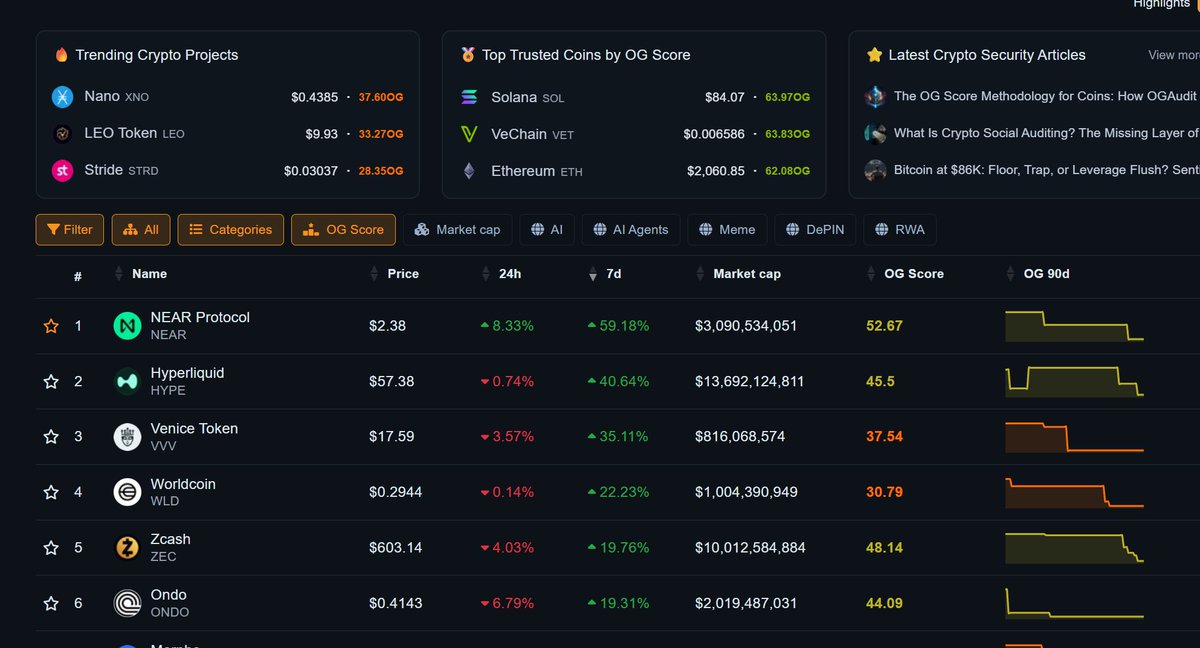Click the Highlights label at top
The height and width of the screenshot is (648, 1200).
point(1161,5)
